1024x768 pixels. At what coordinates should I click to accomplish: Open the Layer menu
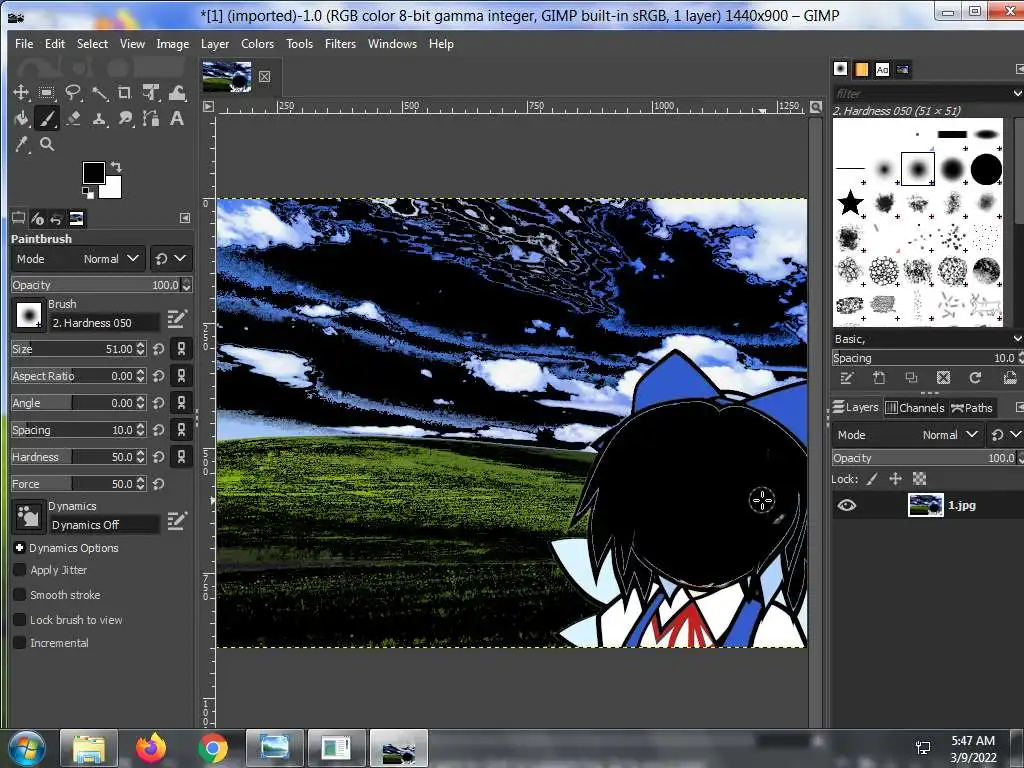(215, 44)
